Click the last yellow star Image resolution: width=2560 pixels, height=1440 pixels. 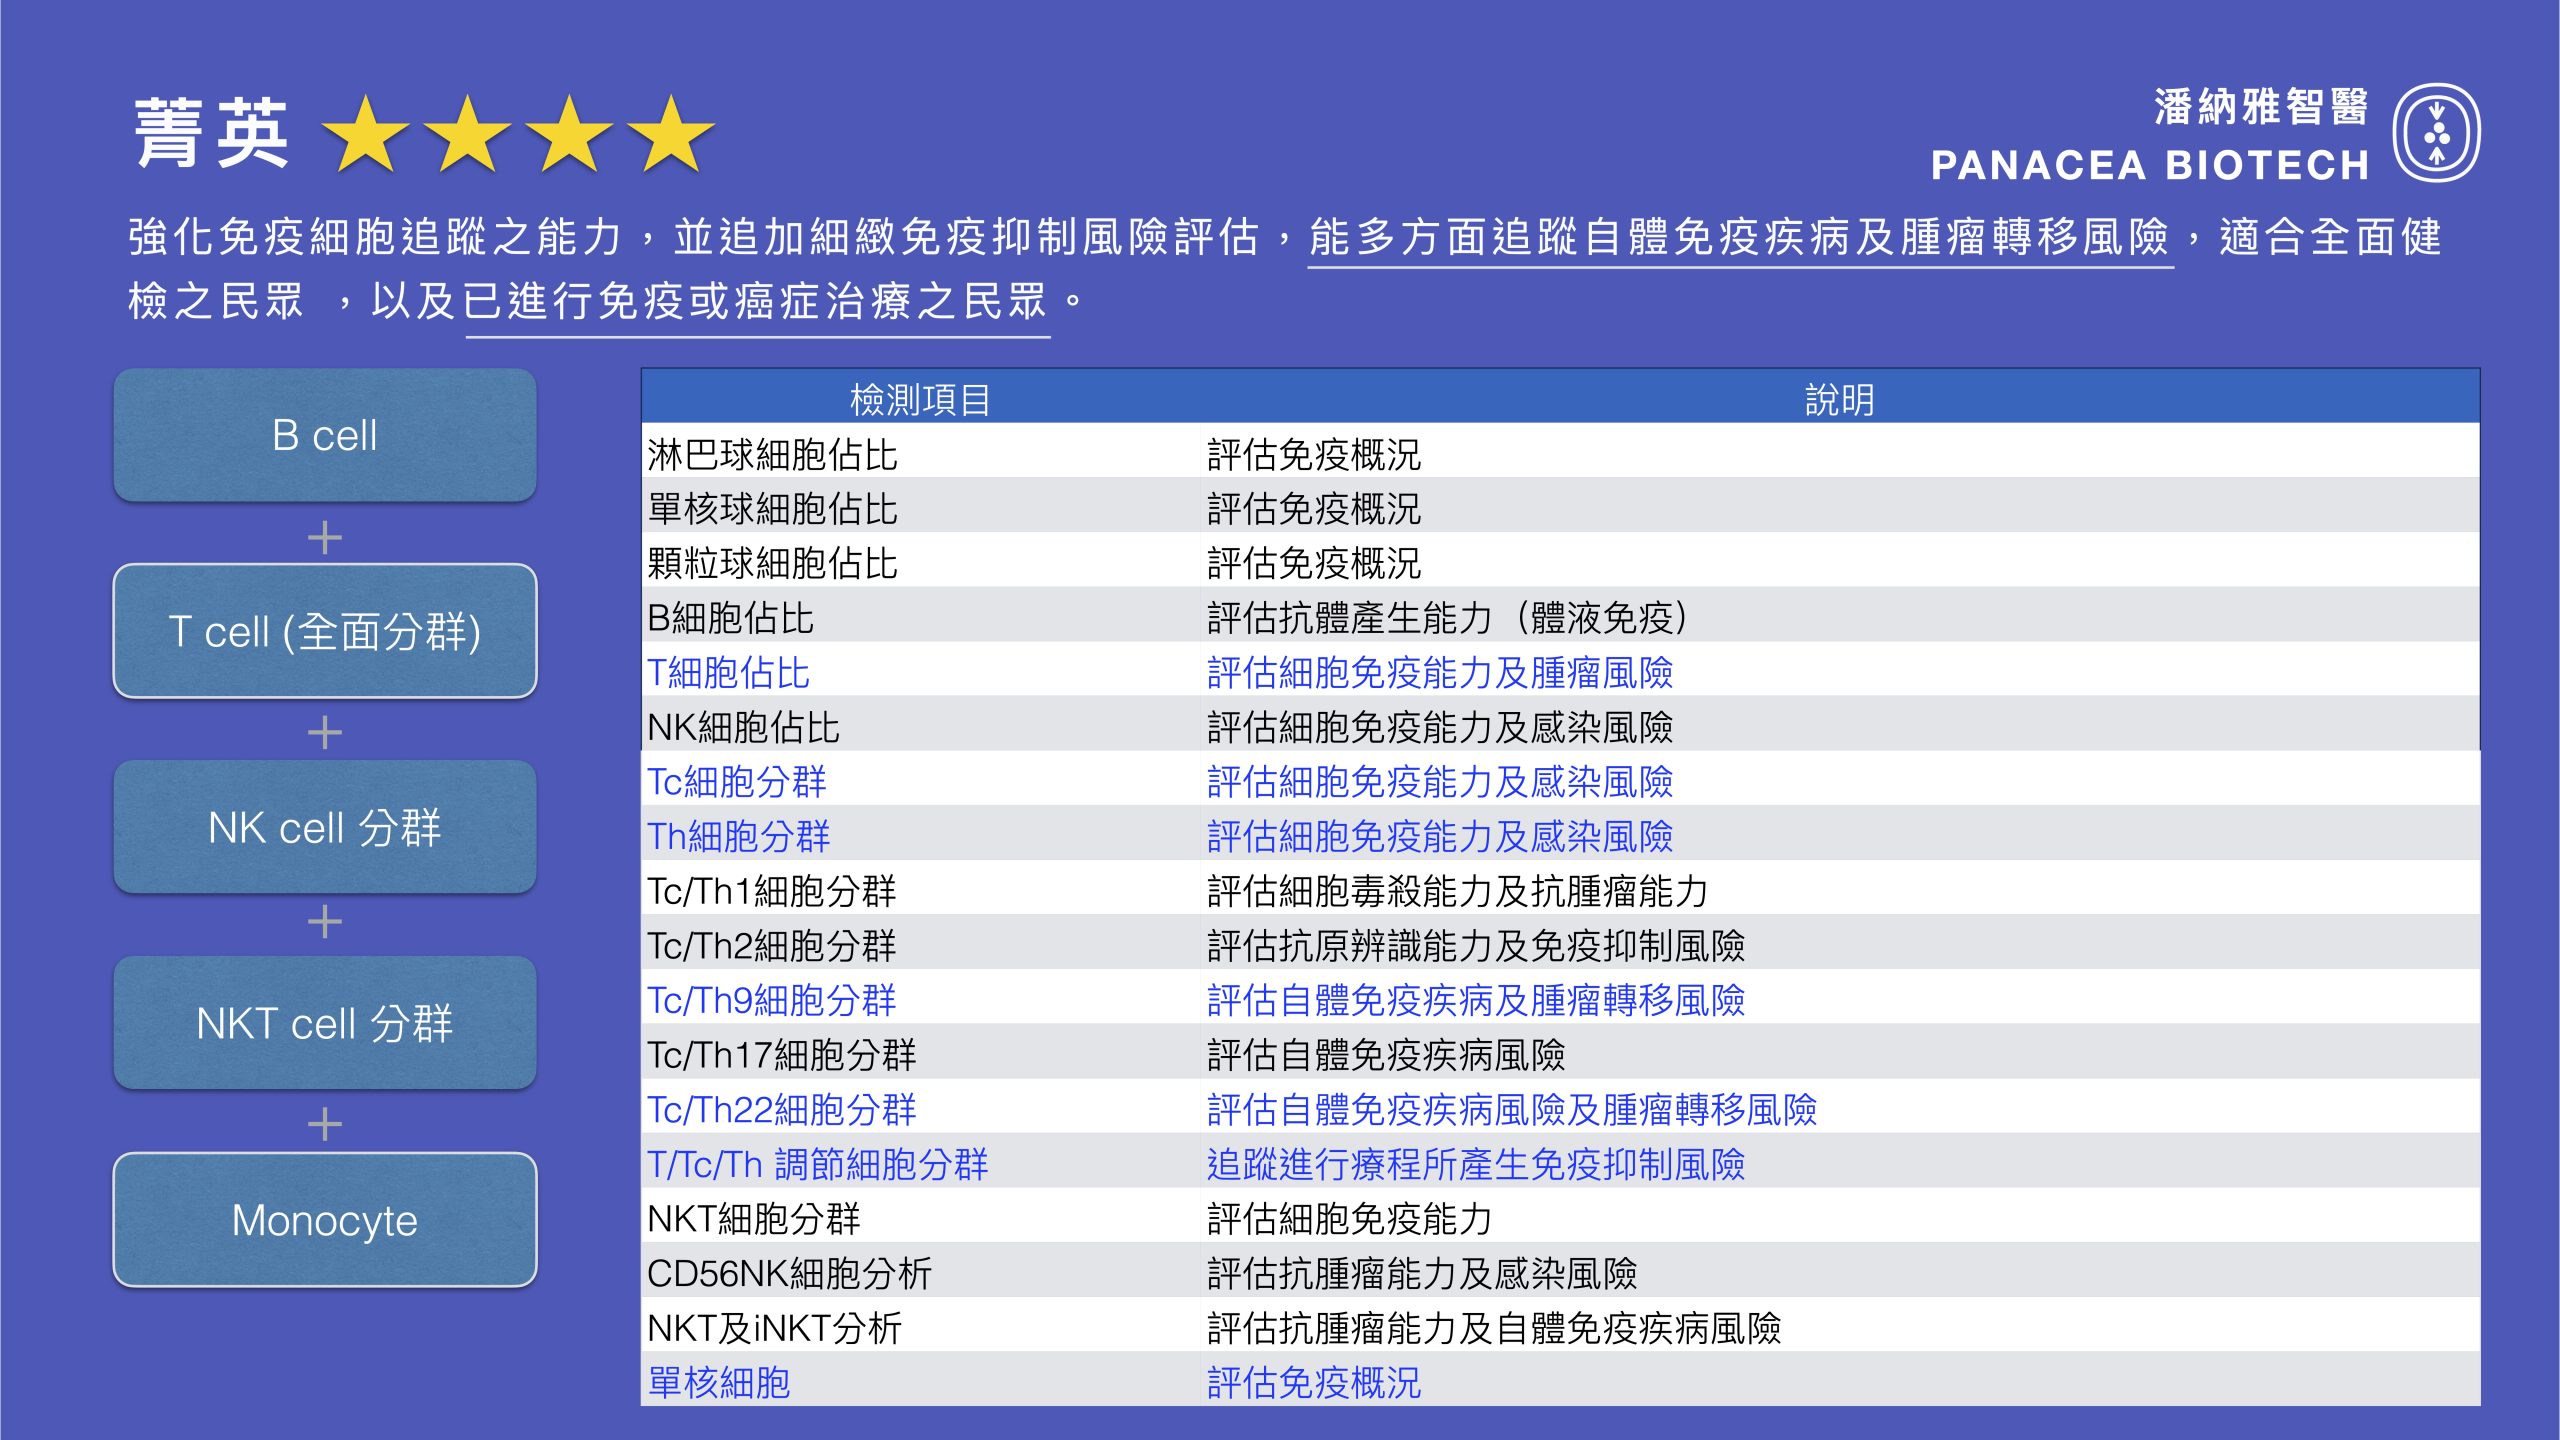point(670,135)
